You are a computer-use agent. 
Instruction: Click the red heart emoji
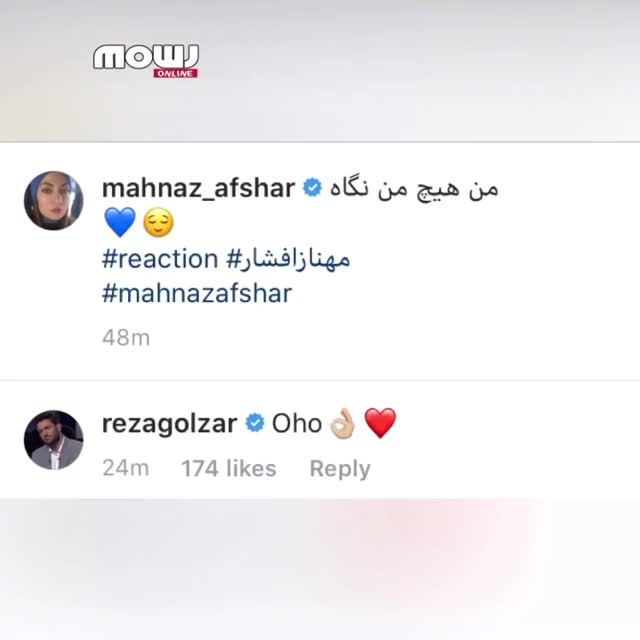(380, 423)
